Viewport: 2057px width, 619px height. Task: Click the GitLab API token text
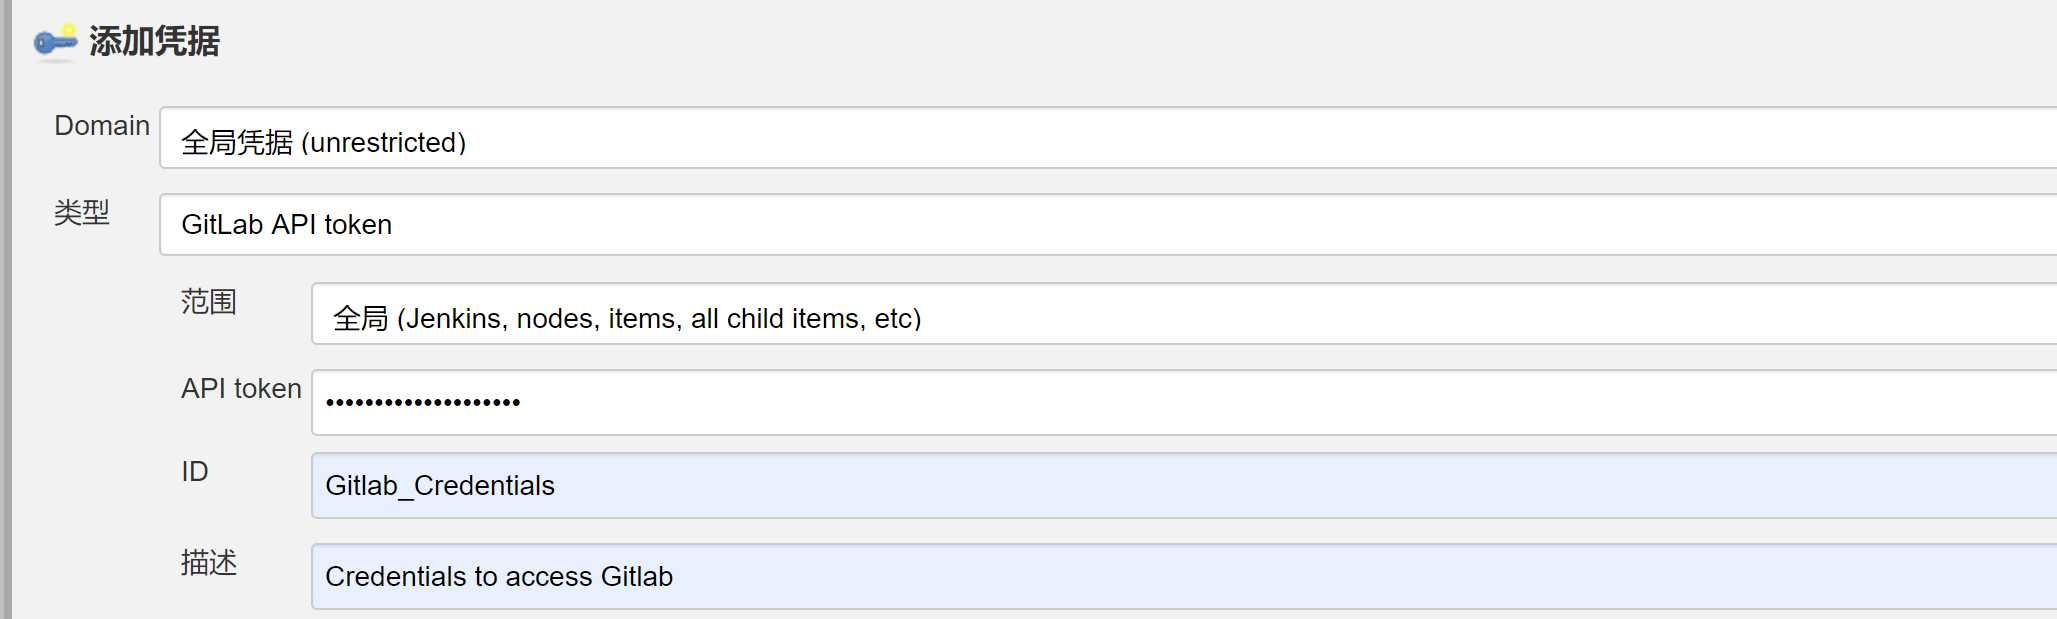click(x=287, y=225)
